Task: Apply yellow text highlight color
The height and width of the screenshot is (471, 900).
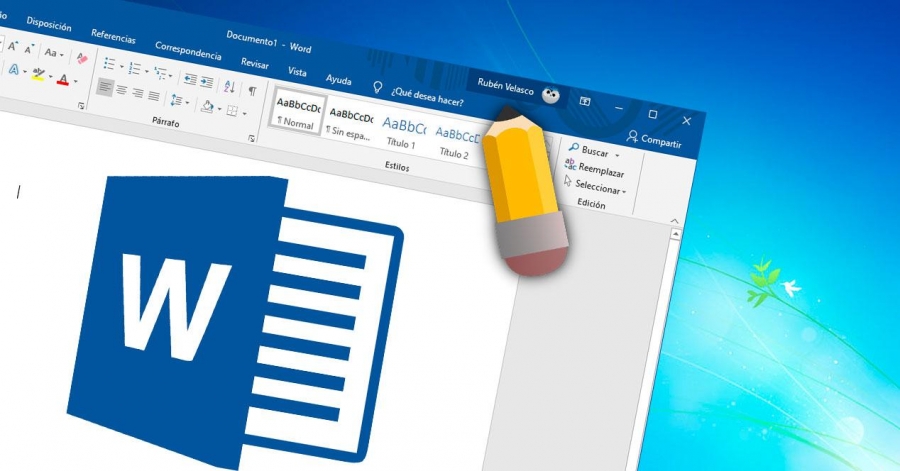Action: [38, 74]
